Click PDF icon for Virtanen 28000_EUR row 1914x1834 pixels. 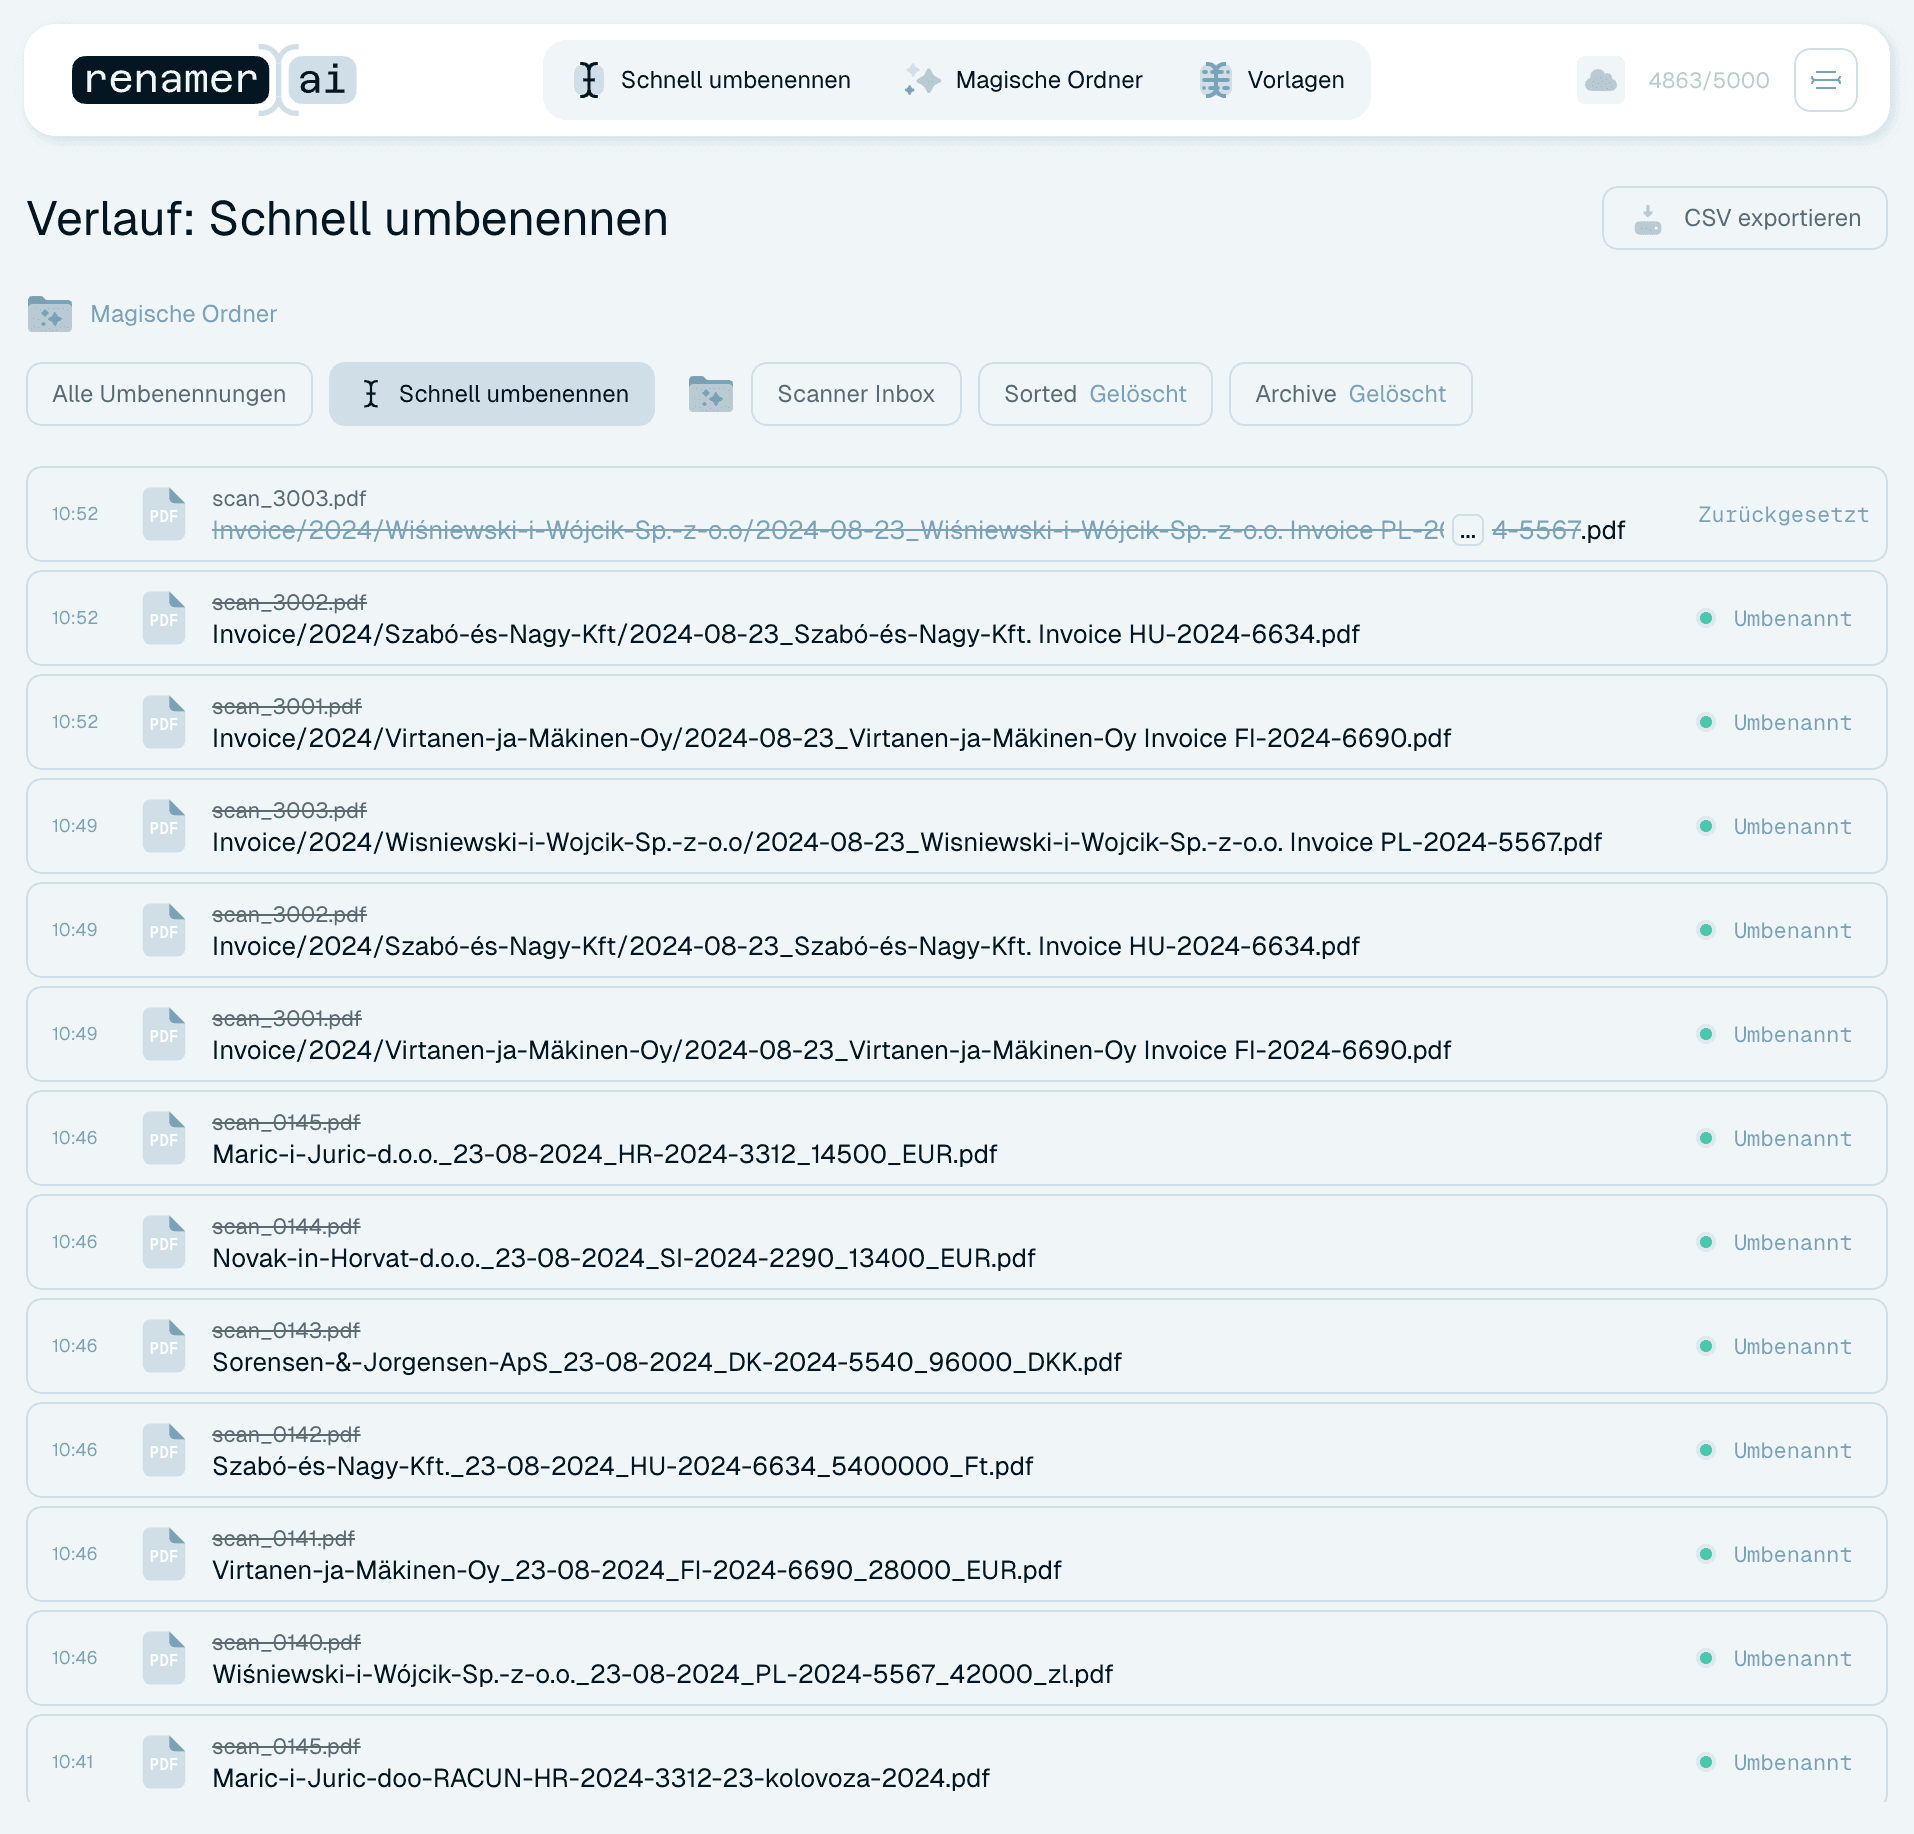click(x=164, y=1554)
